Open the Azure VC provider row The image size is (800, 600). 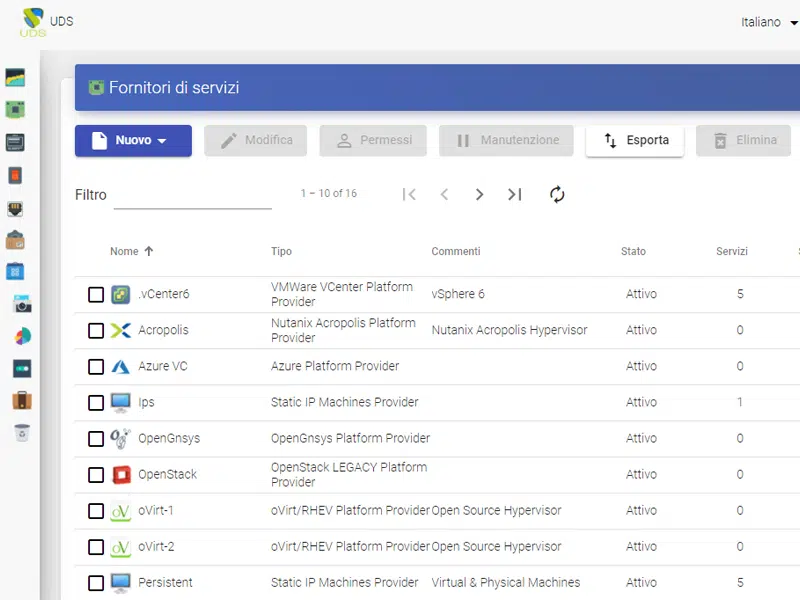(162, 367)
